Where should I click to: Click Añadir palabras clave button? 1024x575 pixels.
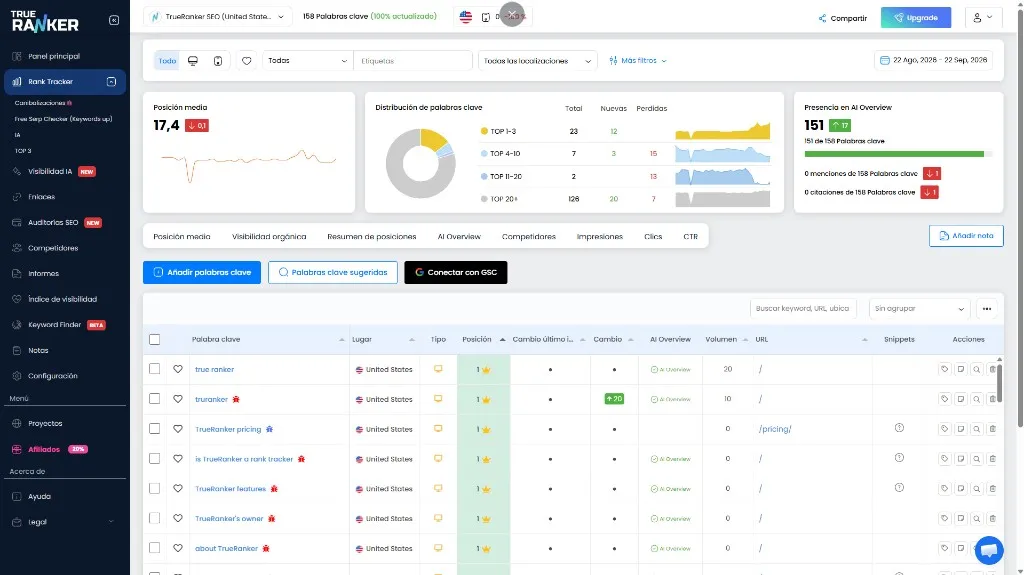(x=202, y=272)
